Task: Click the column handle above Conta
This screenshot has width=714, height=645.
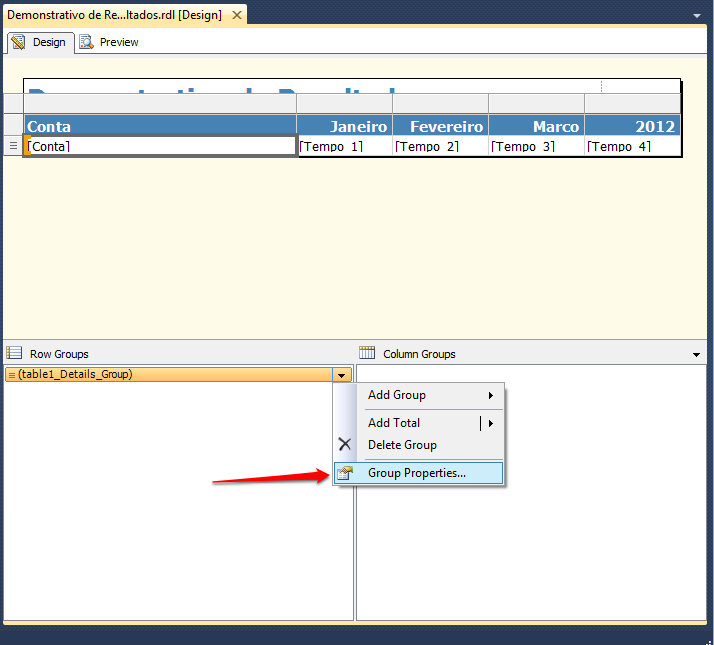Action: (x=160, y=103)
